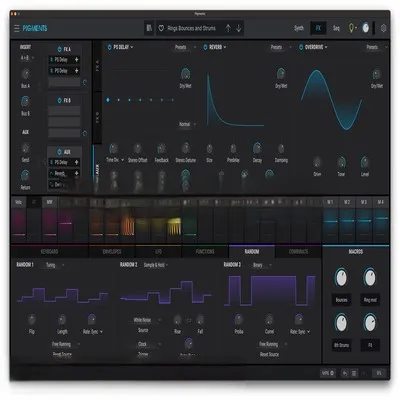The width and height of the screenshot is (400, 400).
Task: Select the Velo modulation source
Action: (18, 202)
